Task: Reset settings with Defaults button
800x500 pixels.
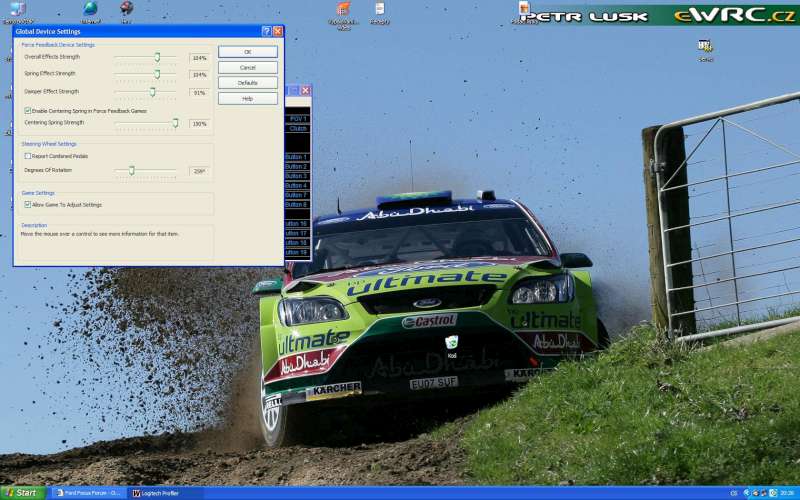Action: tap(247, 83)
